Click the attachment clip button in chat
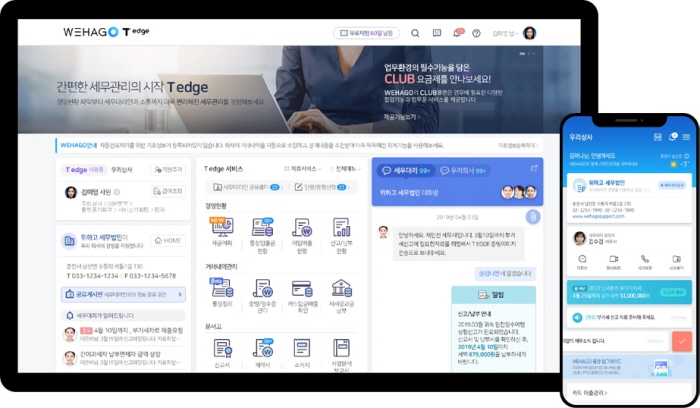The height and width of the screenshot is (408, 700). click(533, 217)
